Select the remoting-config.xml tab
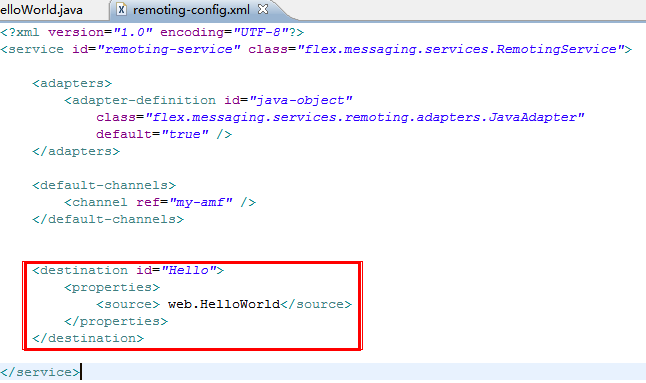The height and width of the screenshot is (383, 646). click(191, 9)
